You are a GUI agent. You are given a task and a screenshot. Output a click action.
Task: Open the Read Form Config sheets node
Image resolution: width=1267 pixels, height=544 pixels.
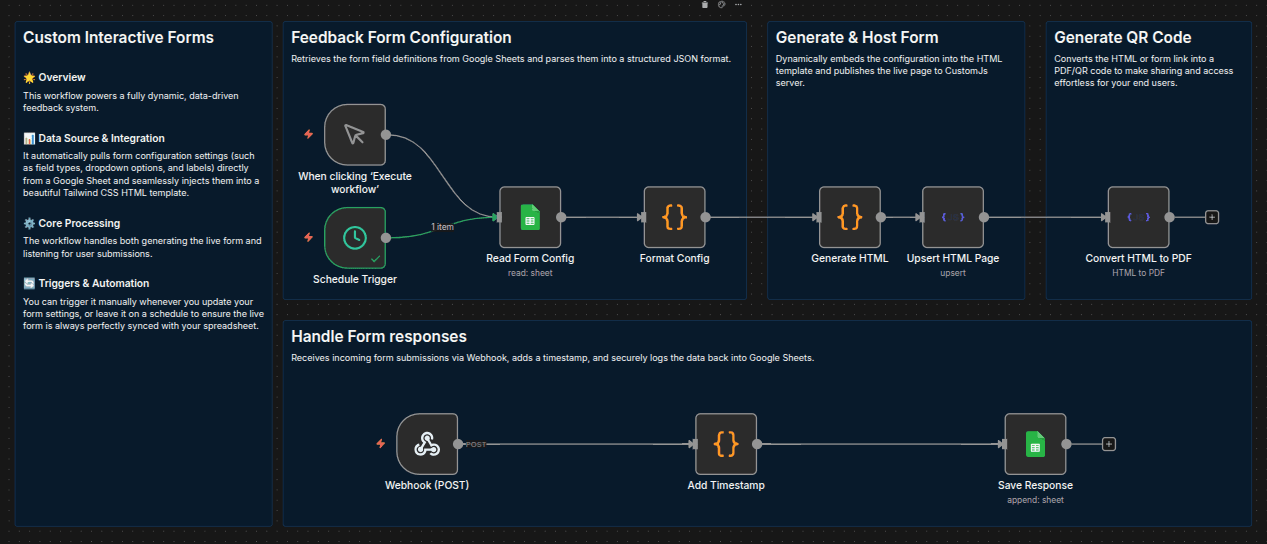[530, 217]
